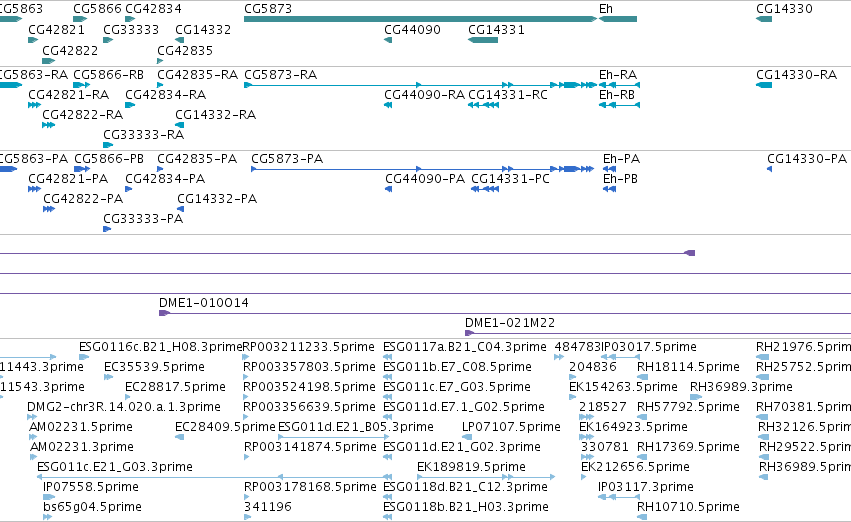Viewport: 851px width, 522px height.
Task: Select the CG14330 gene label
Action: (x=784, y=9)
